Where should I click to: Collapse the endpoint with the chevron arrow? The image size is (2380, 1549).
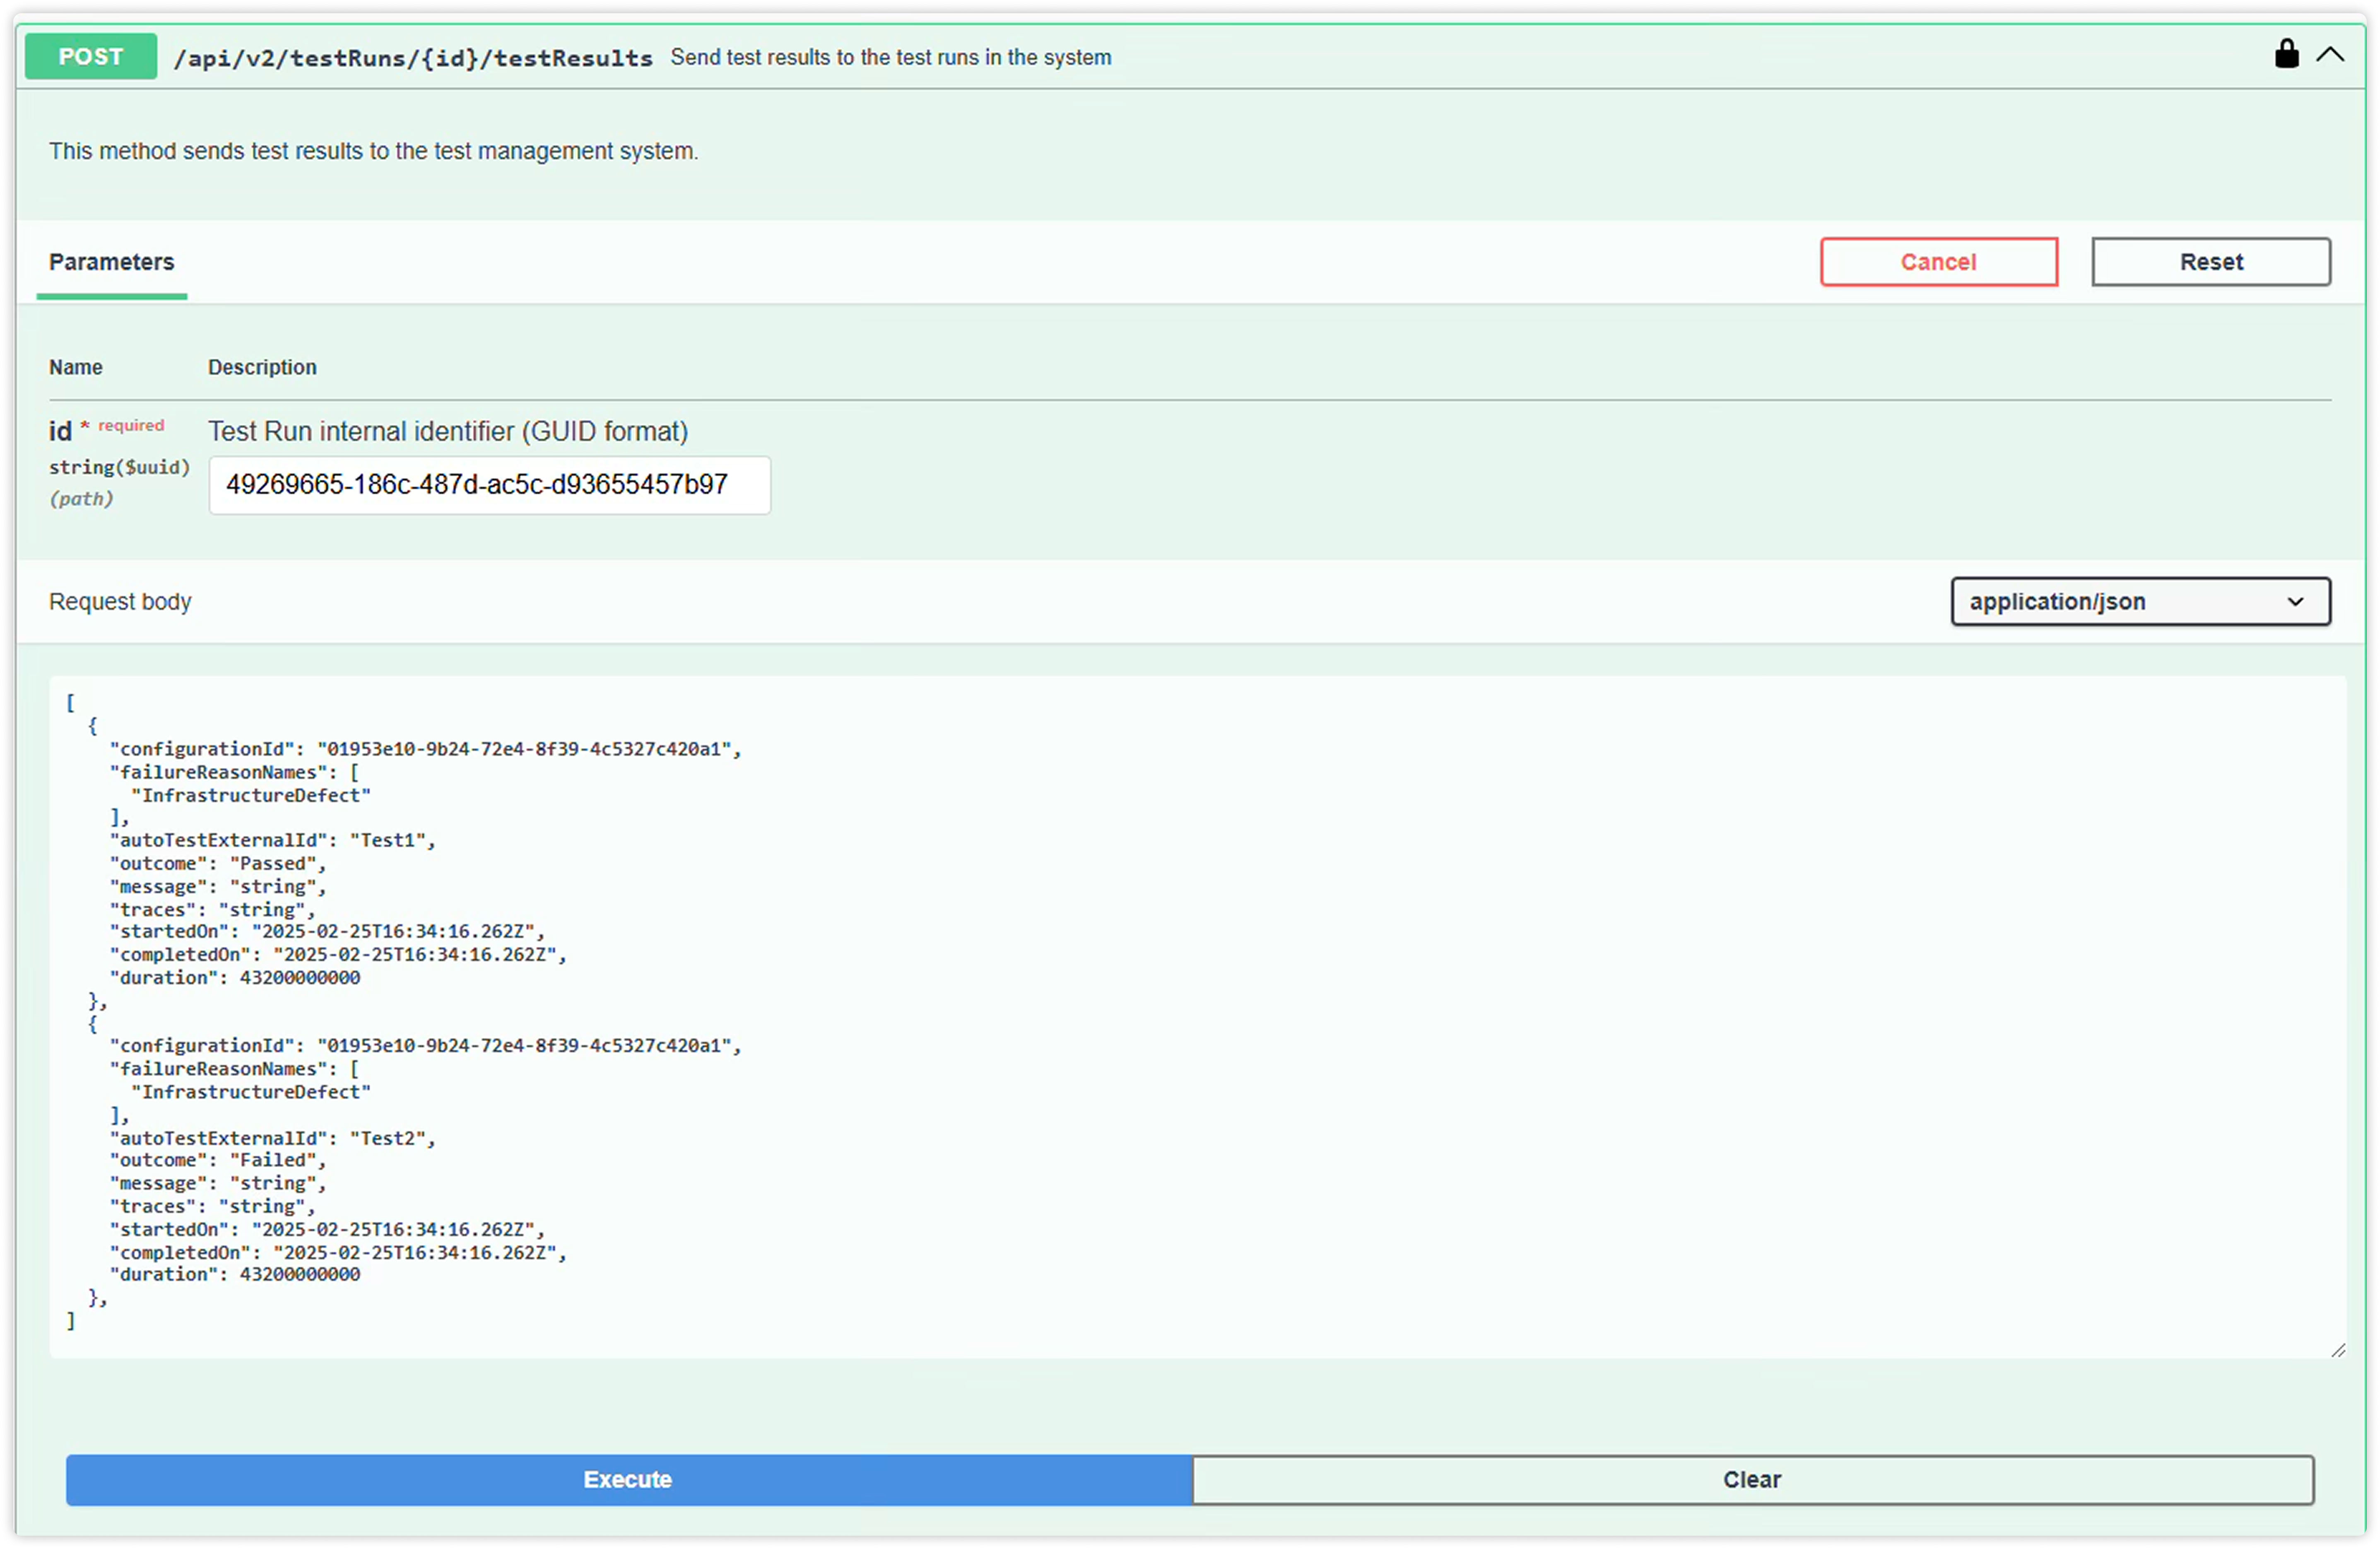(x=2330, y=55)
